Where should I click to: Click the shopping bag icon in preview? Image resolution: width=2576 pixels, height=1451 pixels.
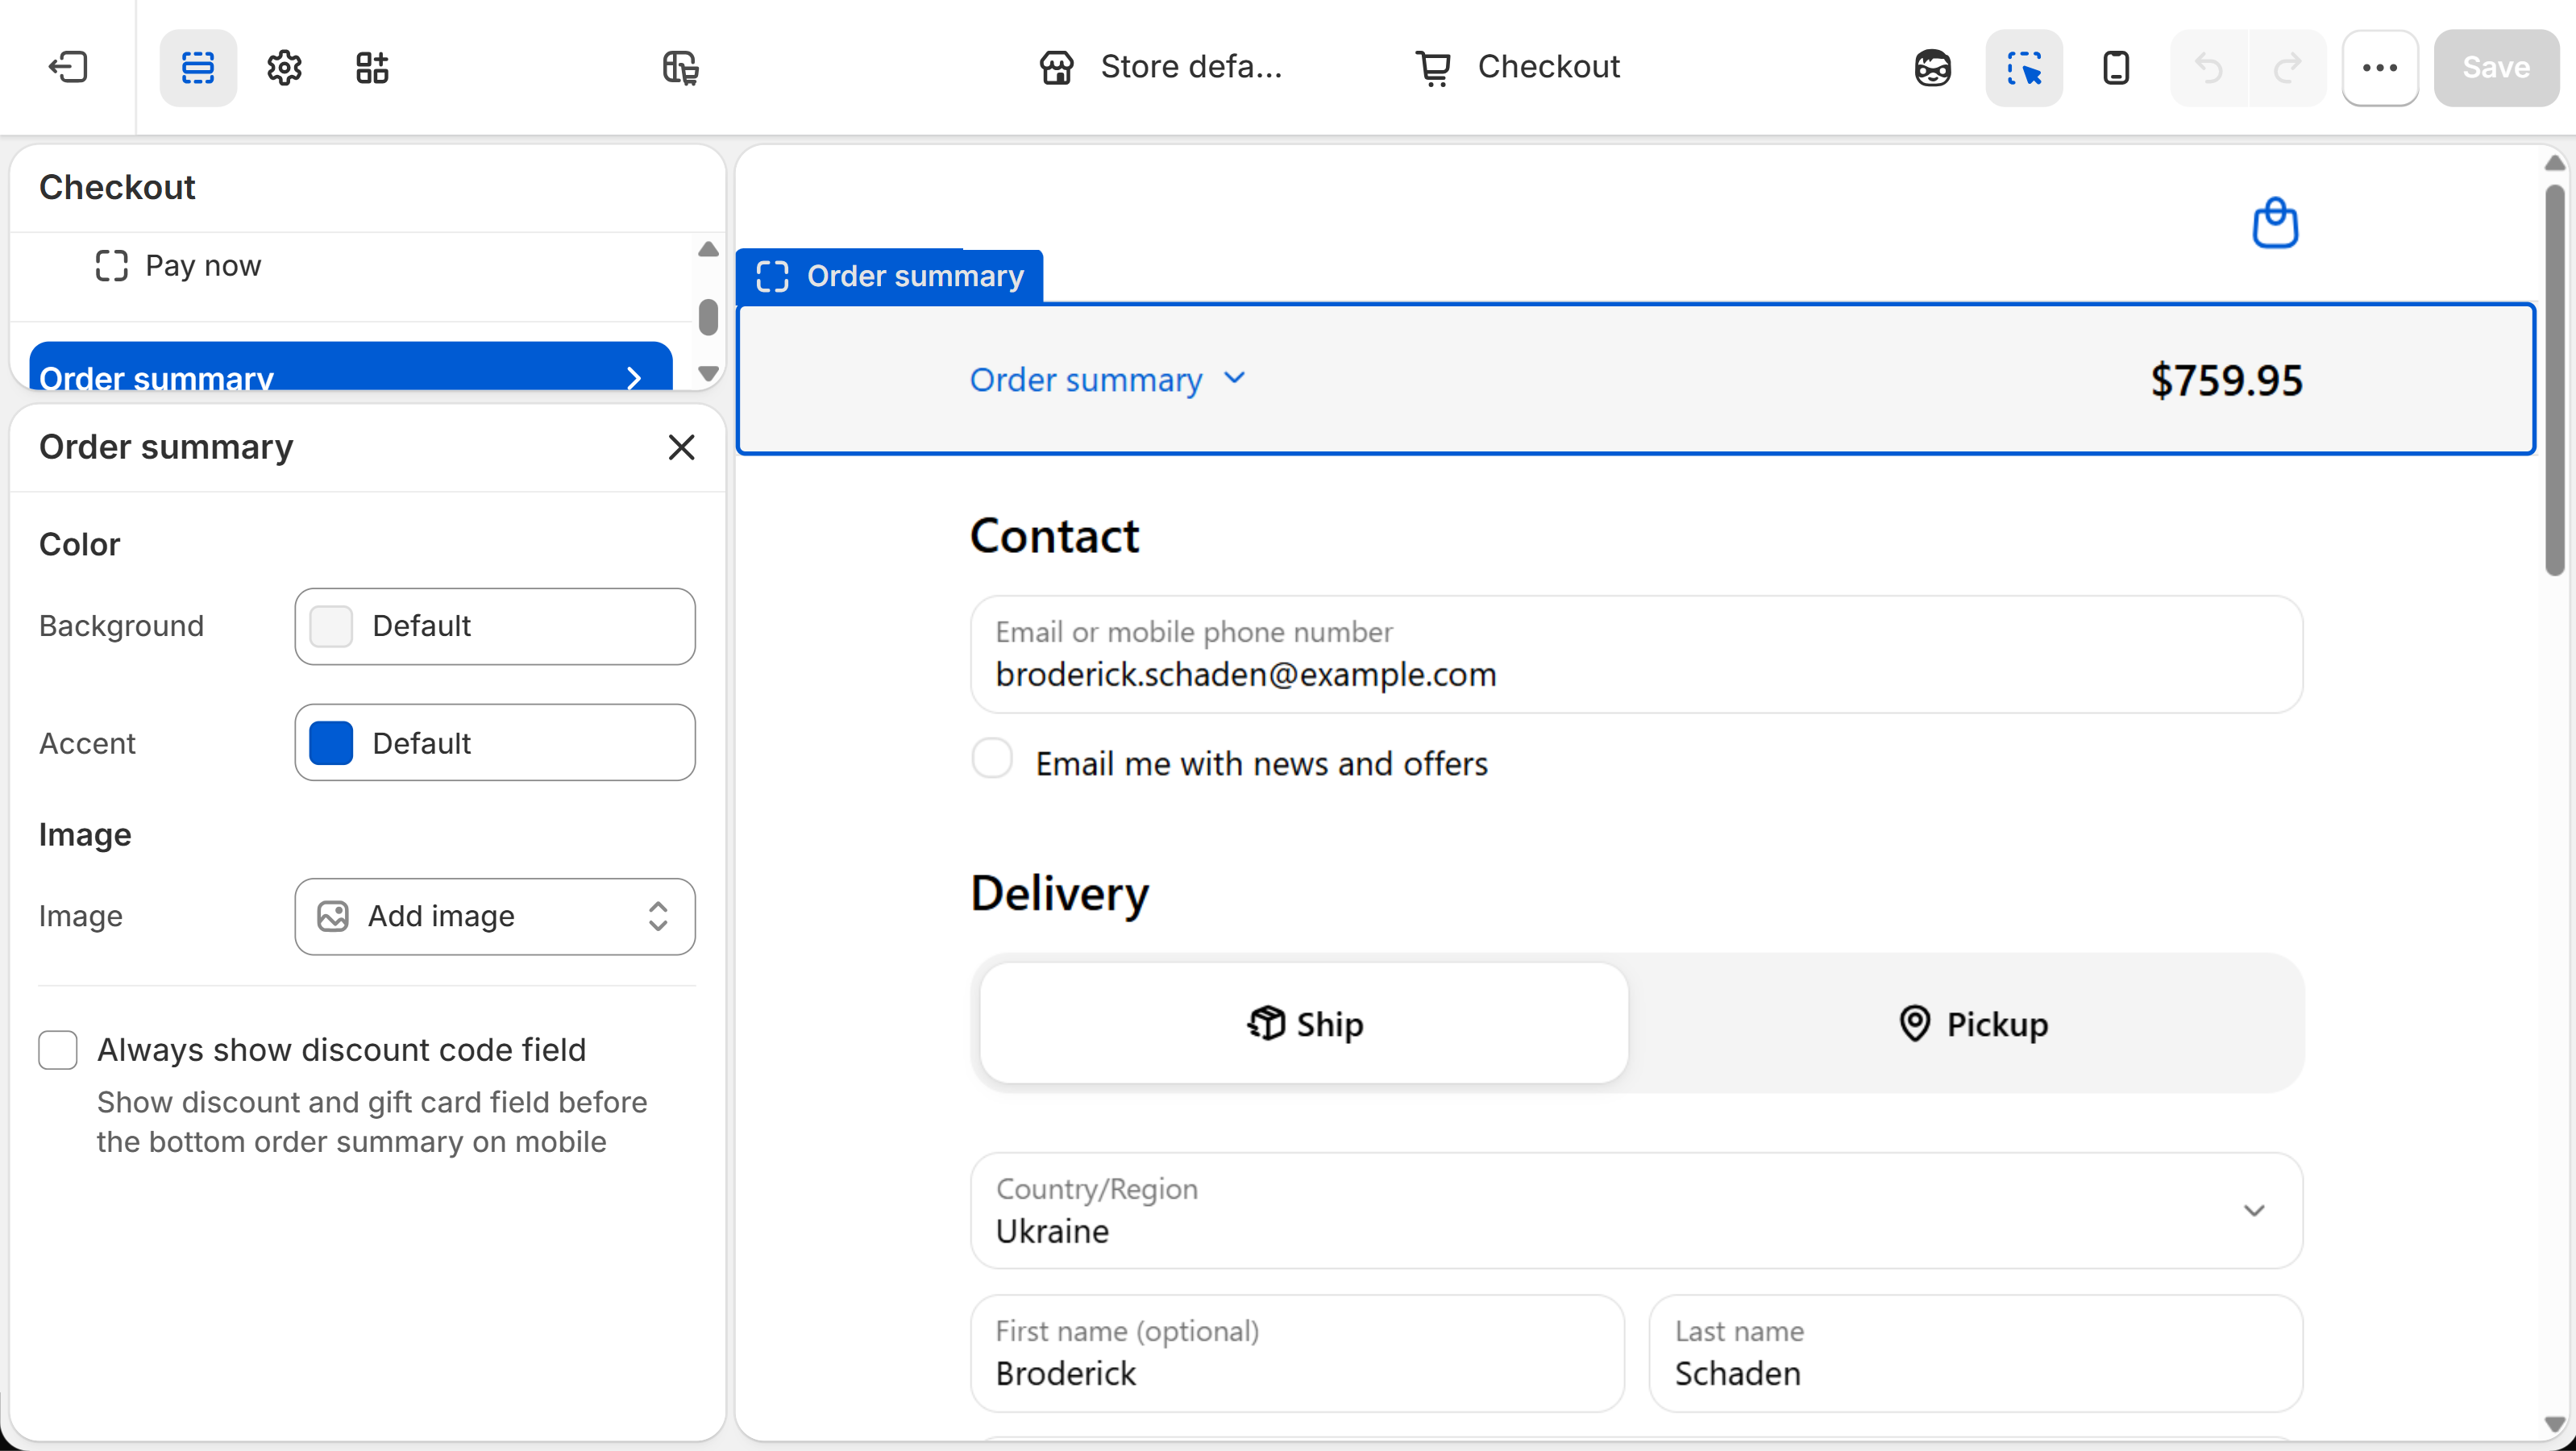pos(2275,222)
